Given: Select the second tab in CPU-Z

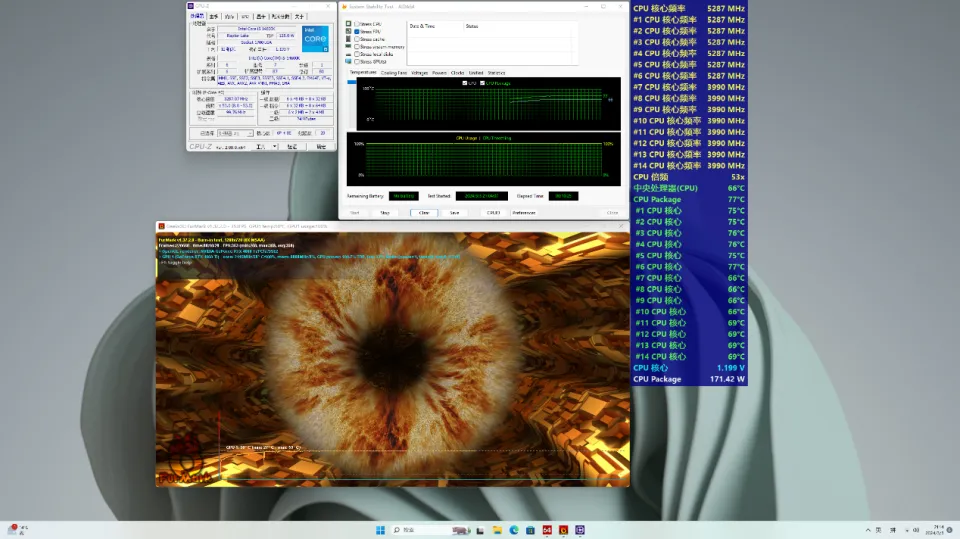Looking at the screenshot, I should (x=214, y=17).
